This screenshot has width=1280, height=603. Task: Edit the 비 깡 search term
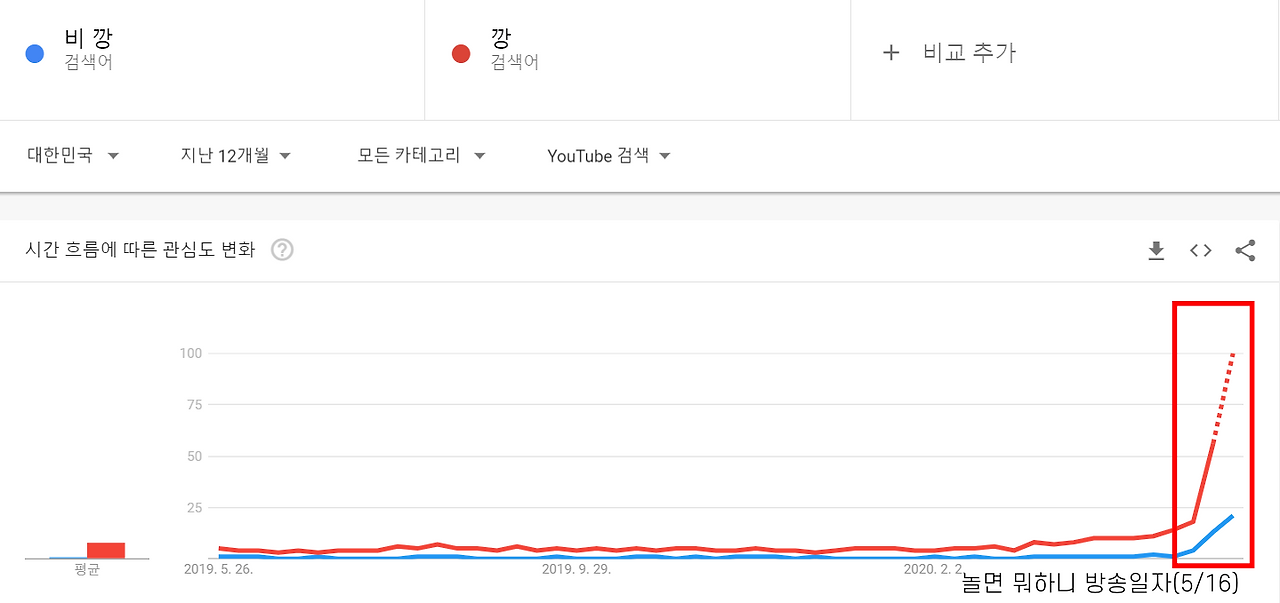88,40
